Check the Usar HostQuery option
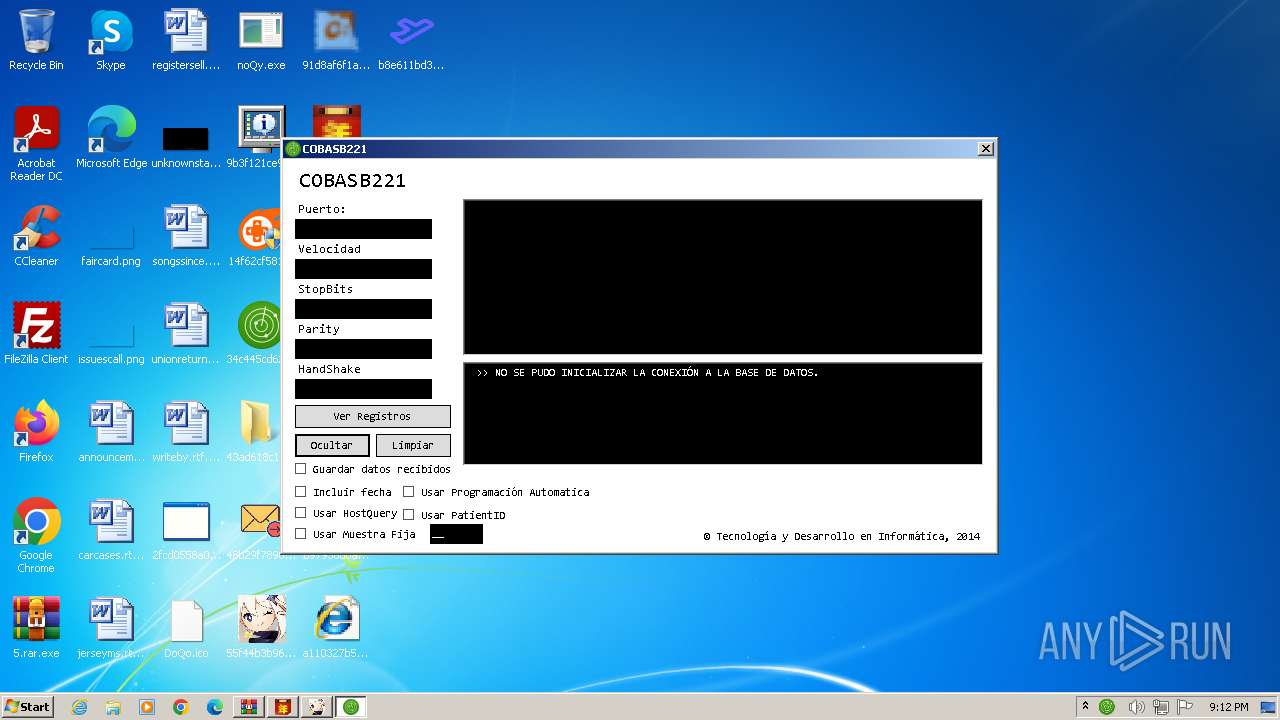This screenshot has height=720, width=1280. click(x=301, y=512)
